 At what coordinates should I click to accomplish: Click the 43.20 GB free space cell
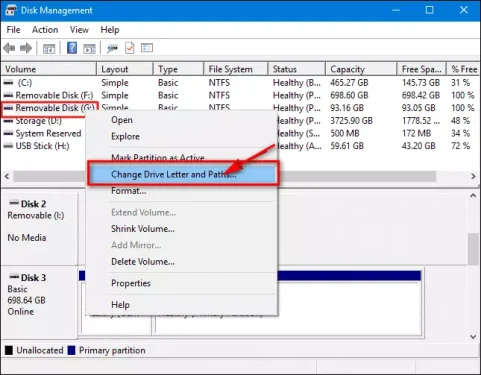(418, 146)
